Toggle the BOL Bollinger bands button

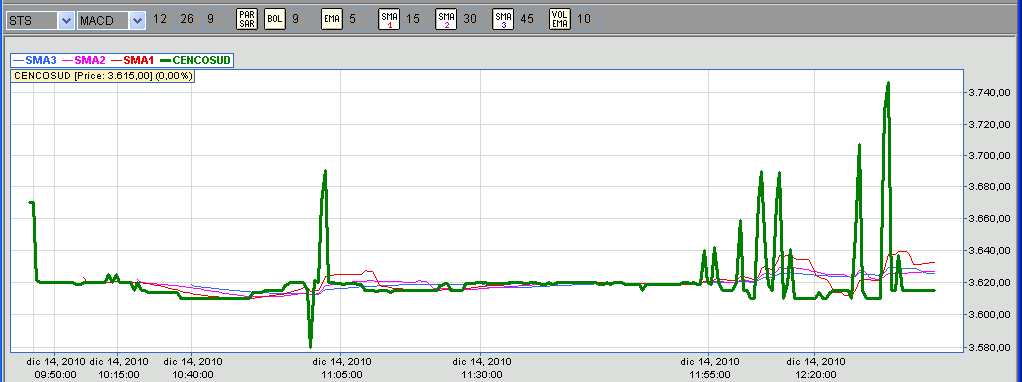275,19
